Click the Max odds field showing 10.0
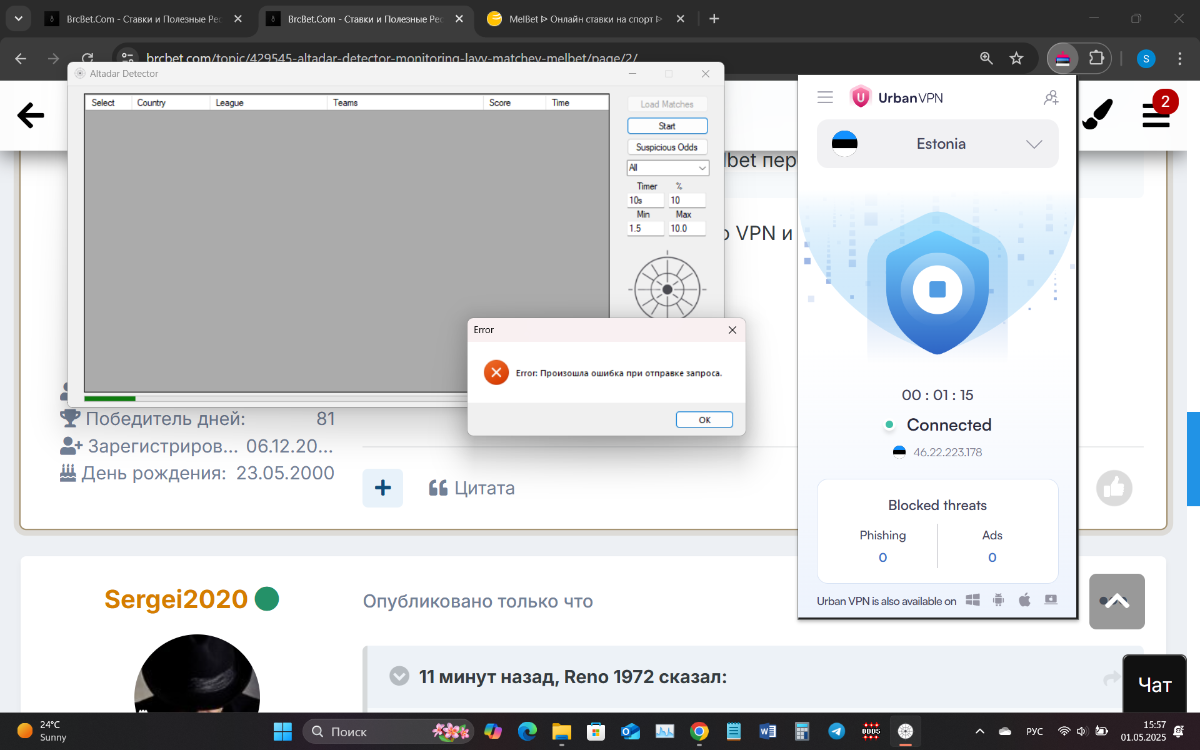The width and height of the screenshot is (1200, 750). coord(687,228)
